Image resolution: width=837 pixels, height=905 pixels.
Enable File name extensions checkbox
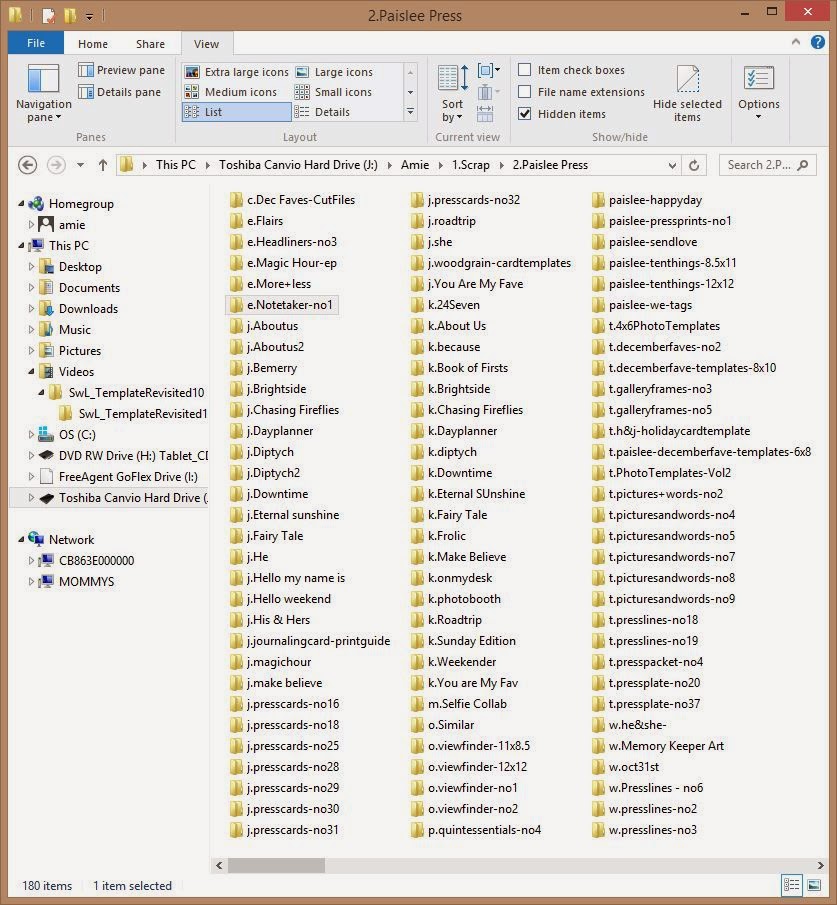coord(525,92)
